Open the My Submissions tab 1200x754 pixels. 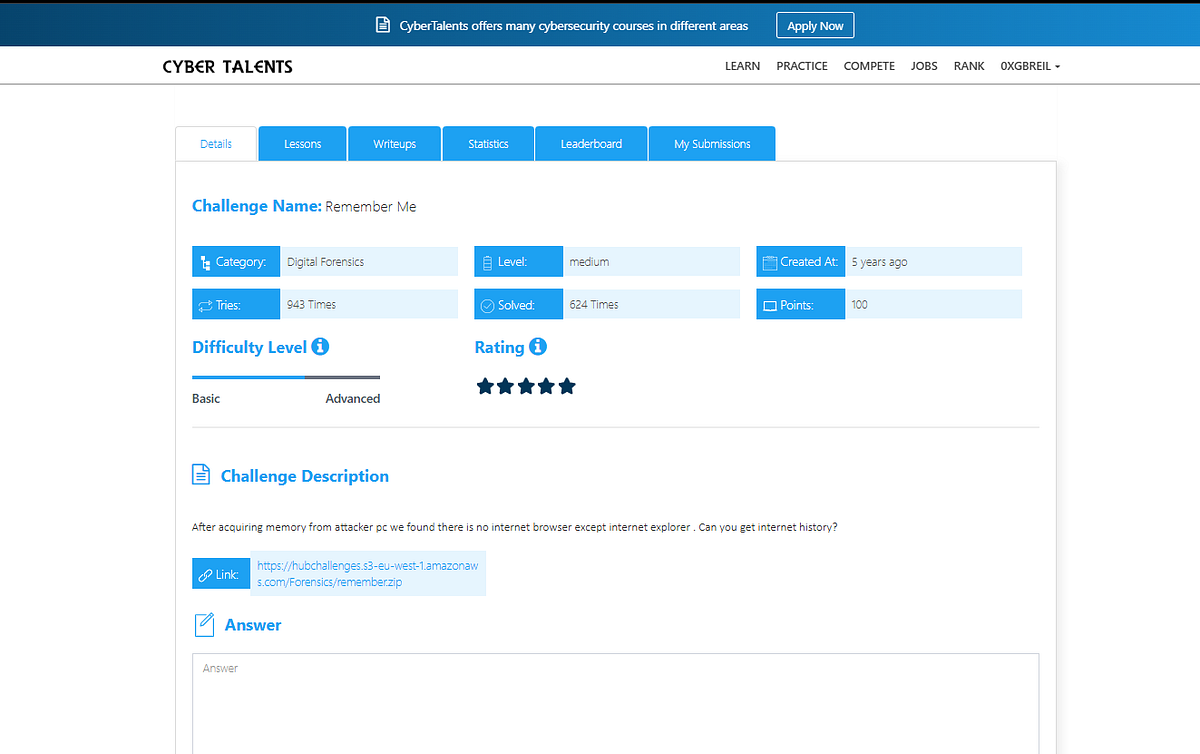pyautogui.click(x=712, y=144)
